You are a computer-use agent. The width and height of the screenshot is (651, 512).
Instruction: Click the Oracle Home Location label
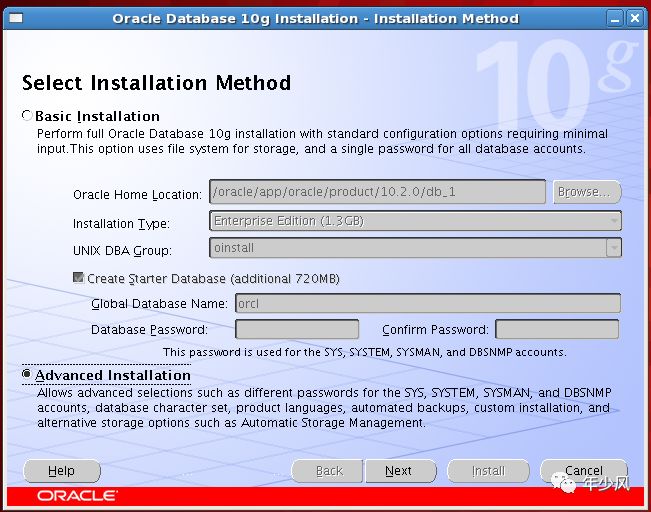pyautogui.click(x=137, y=194)
